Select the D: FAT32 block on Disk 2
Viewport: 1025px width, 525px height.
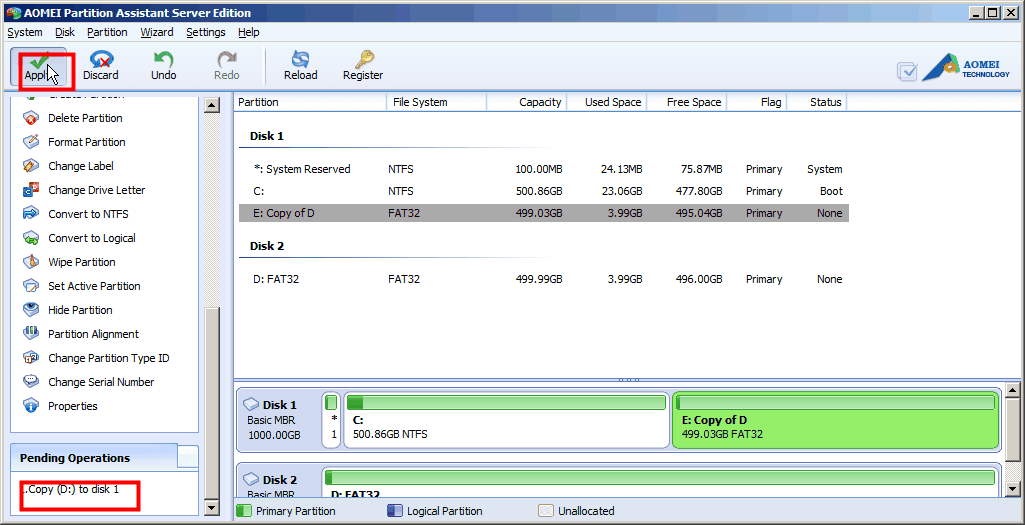pyautogui.click(x=660, y=483)
